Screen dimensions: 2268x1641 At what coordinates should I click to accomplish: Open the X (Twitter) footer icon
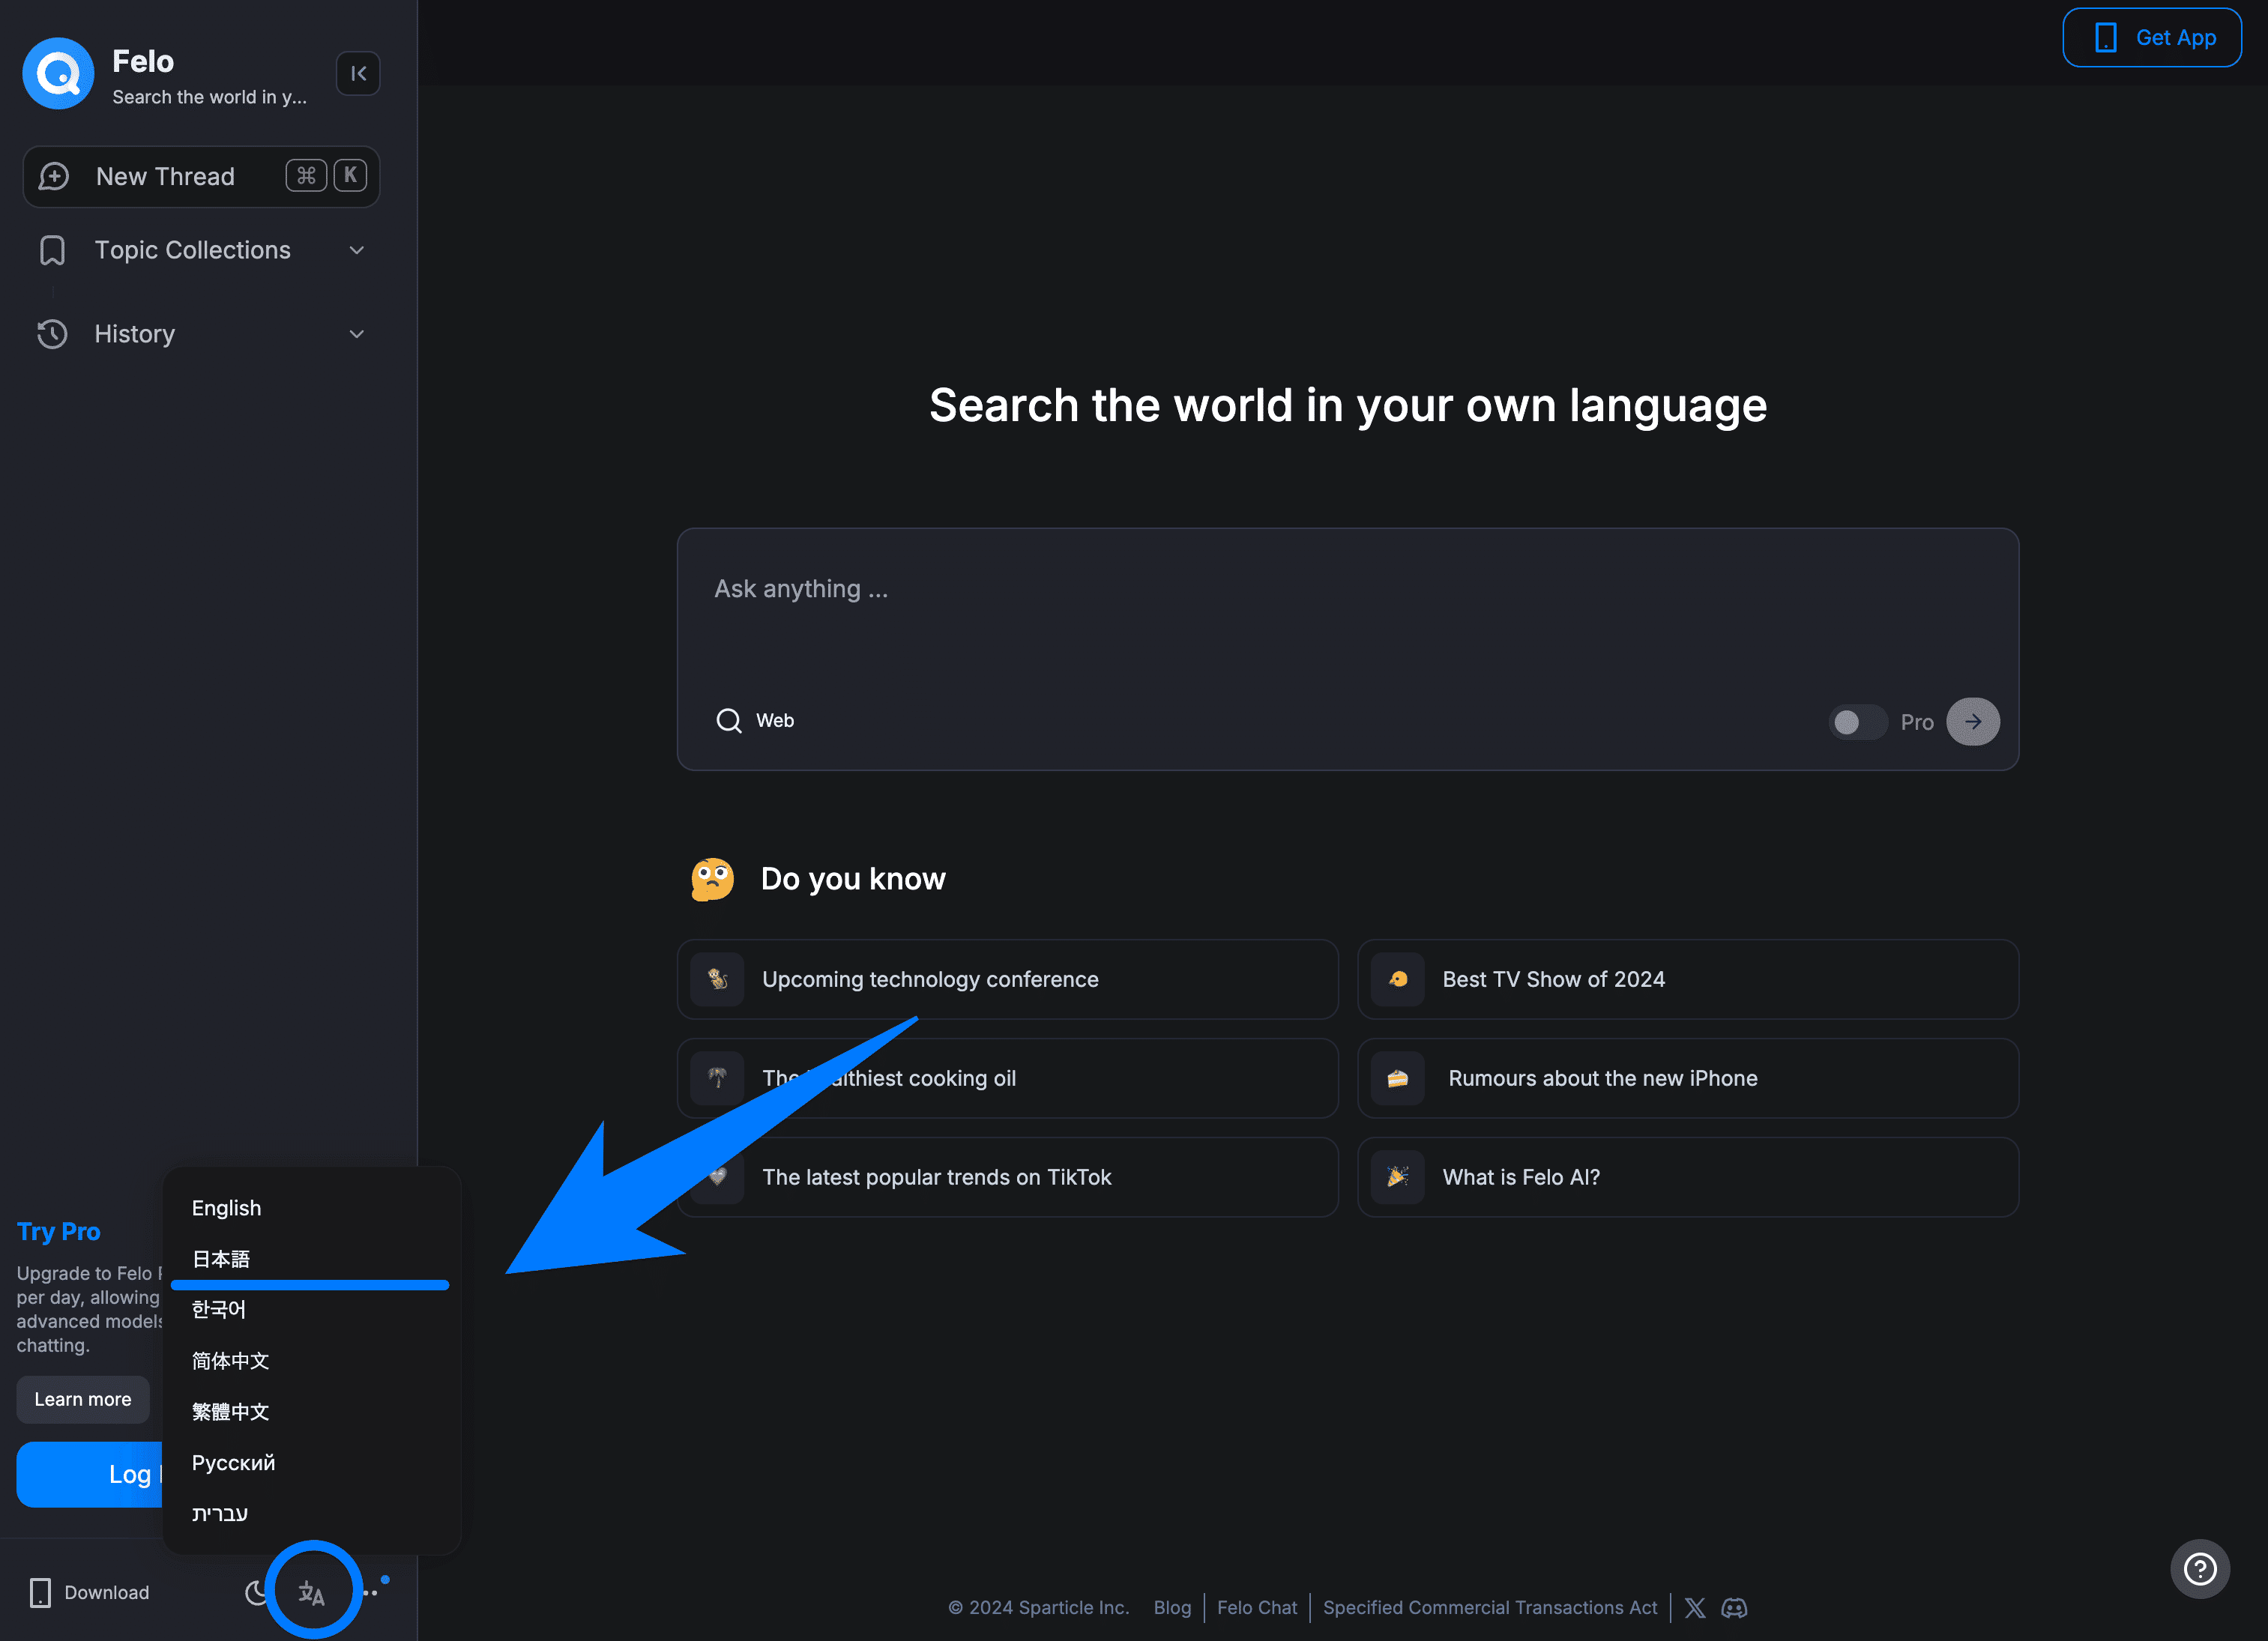click(x=1694, y=1608)
